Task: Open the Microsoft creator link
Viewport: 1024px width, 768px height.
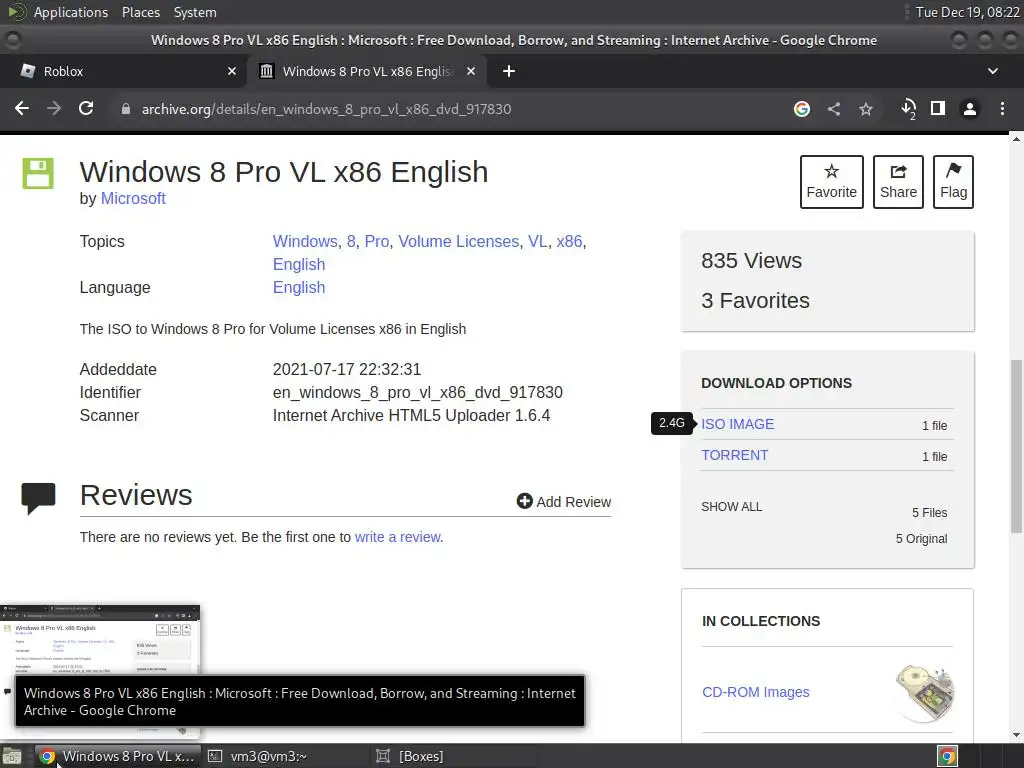Action: (x=133, y=199)
